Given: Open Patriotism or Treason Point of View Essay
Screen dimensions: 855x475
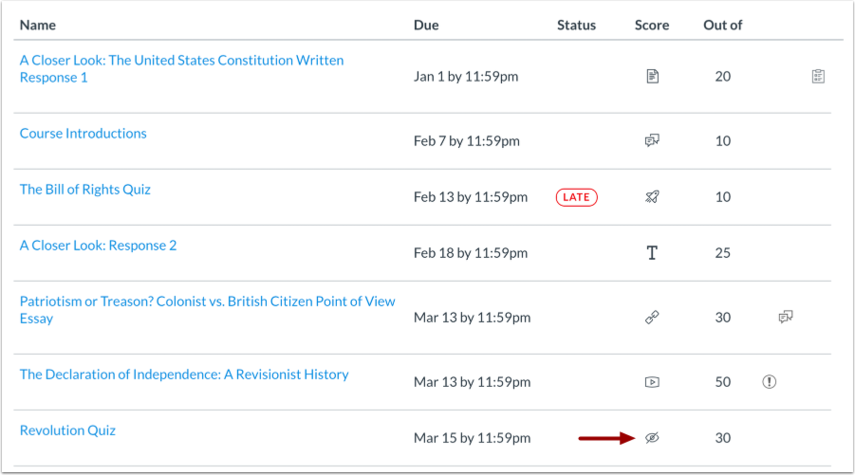Looking at the screenshot, I should [207, 301].
